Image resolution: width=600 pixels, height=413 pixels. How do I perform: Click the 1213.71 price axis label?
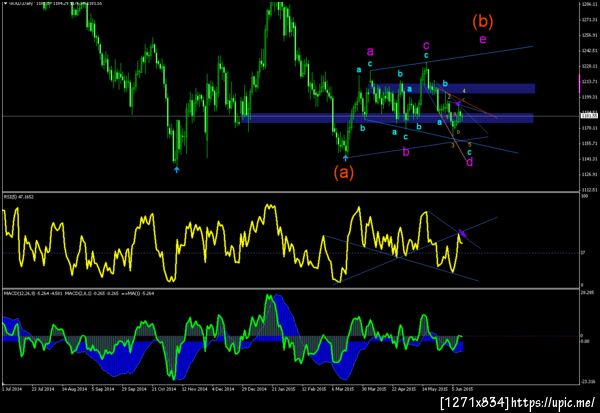(590, 82)
